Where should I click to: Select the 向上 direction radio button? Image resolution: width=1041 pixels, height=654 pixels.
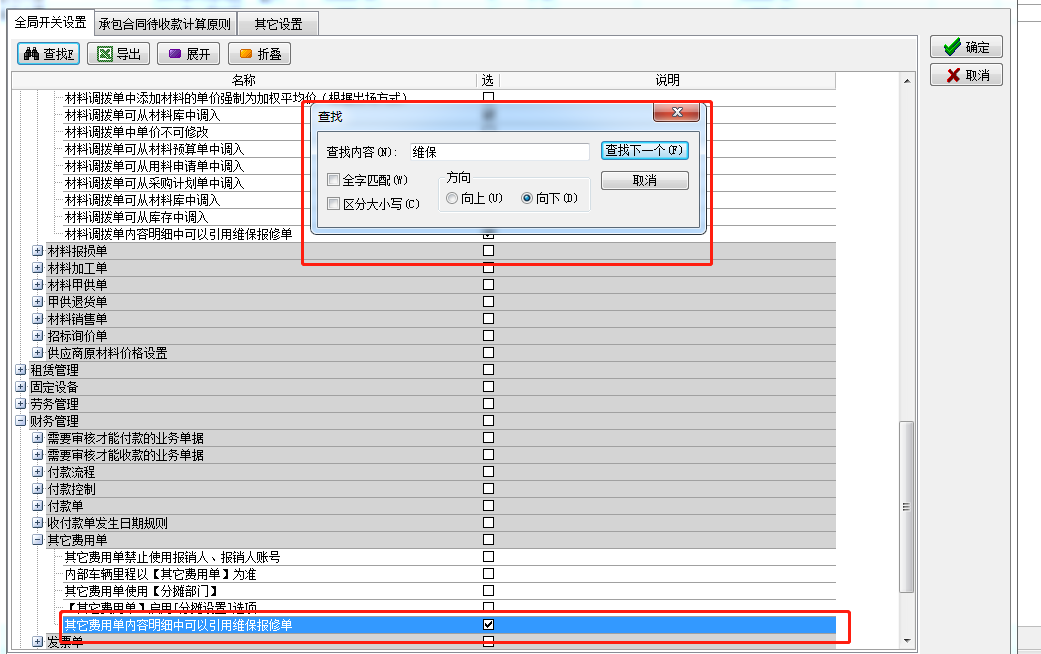453,199
